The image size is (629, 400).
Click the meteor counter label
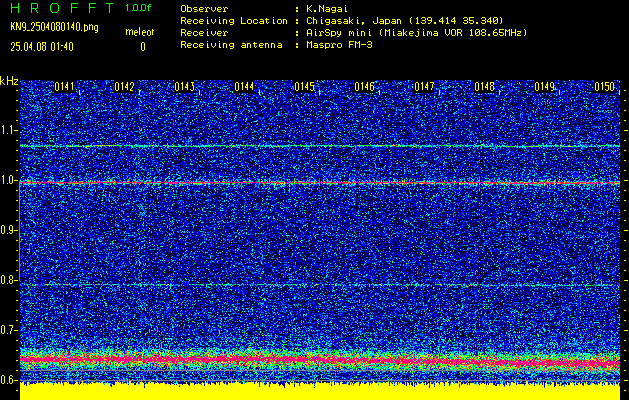pos(140,32)
